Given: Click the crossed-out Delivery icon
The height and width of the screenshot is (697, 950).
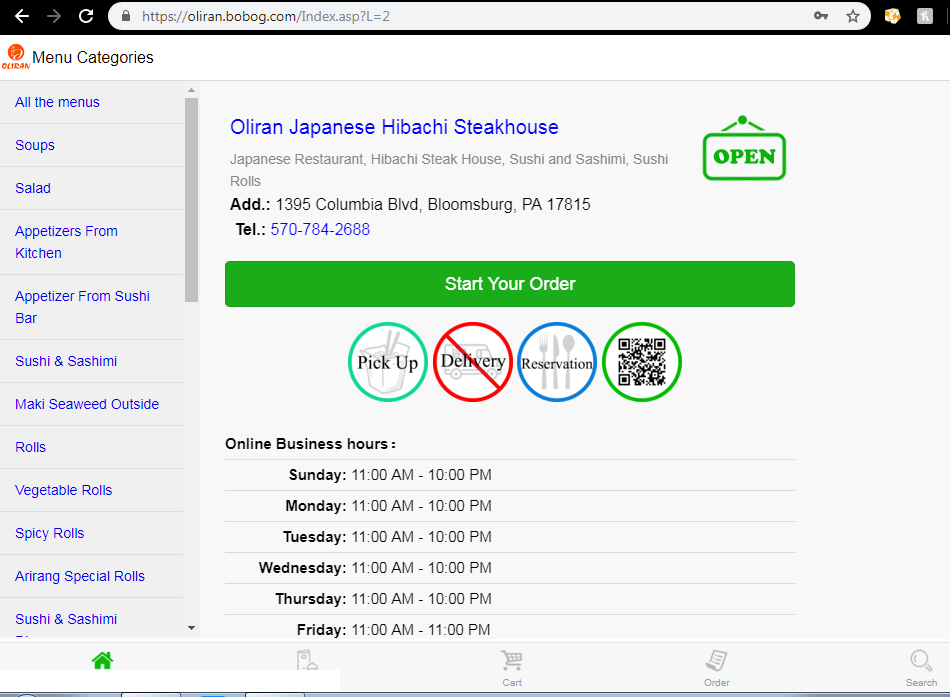Looking at the screenshot, I should click(x=473, y=362).
